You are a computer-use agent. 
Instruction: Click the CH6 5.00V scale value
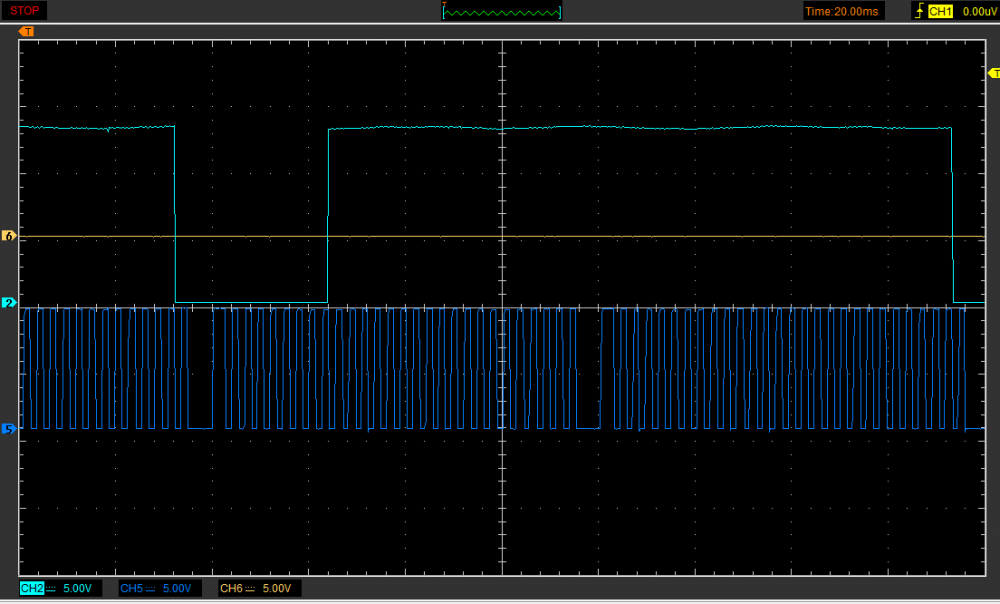click(279, 589)
